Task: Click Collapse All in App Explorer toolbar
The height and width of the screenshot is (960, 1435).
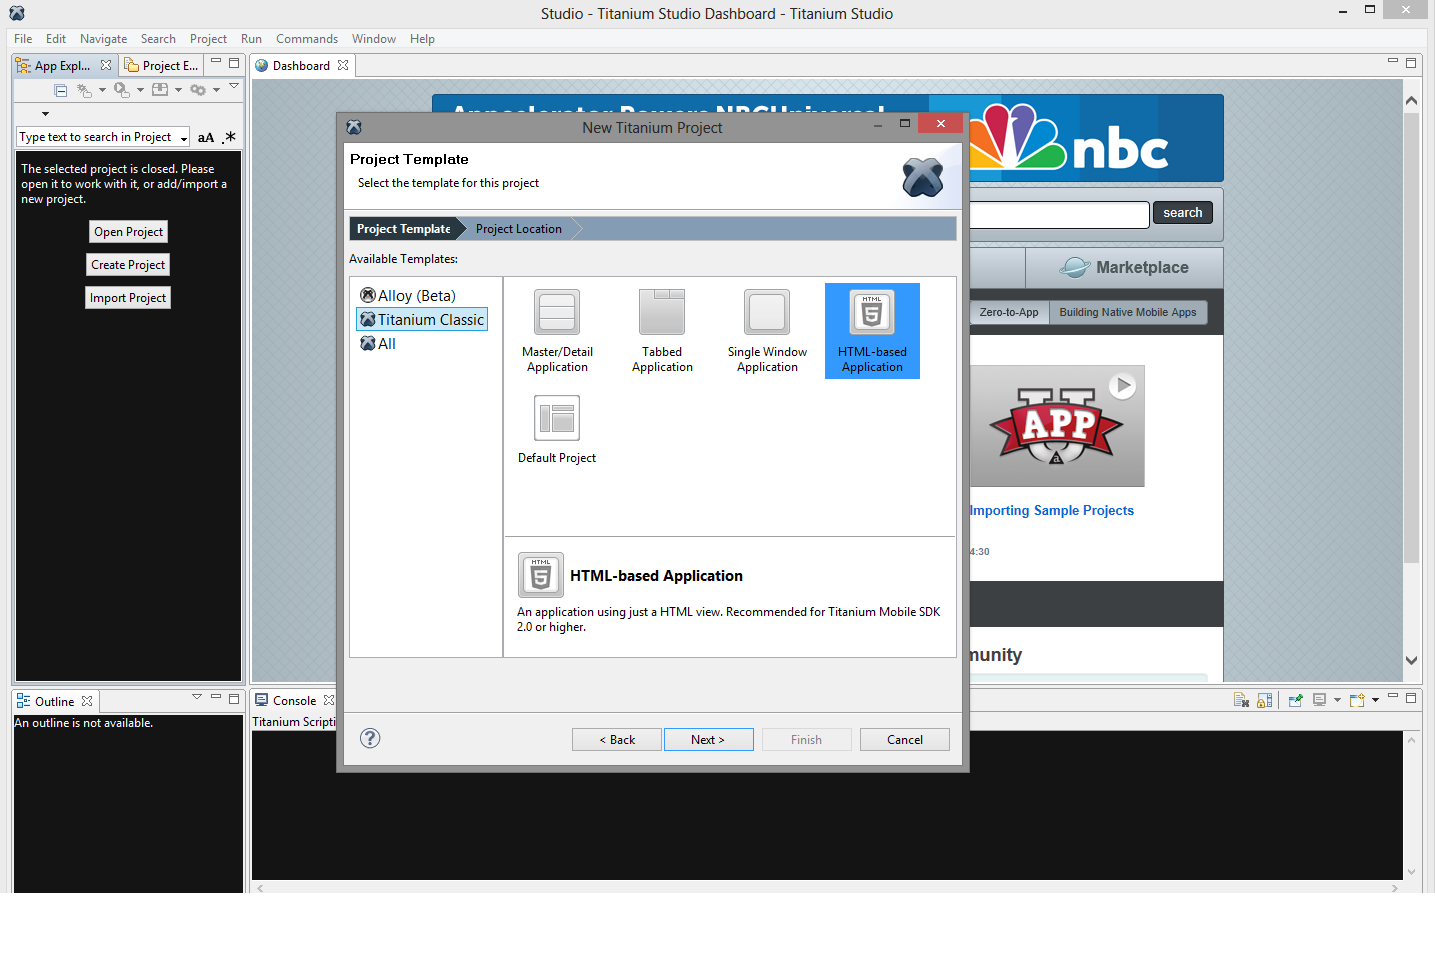Action: [60, 90]
